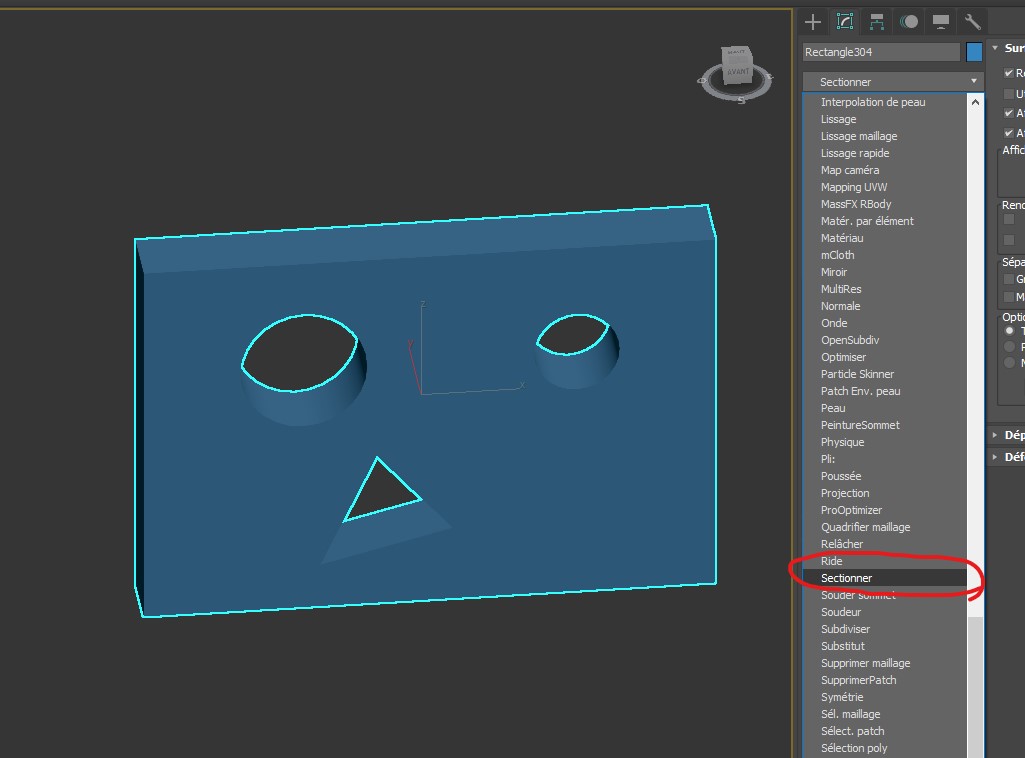The height and width of the screenshot is (758, 1025).
Task: Click the Rectangle304 object name field
Action: pyautogui.click(x=880, y=52)
